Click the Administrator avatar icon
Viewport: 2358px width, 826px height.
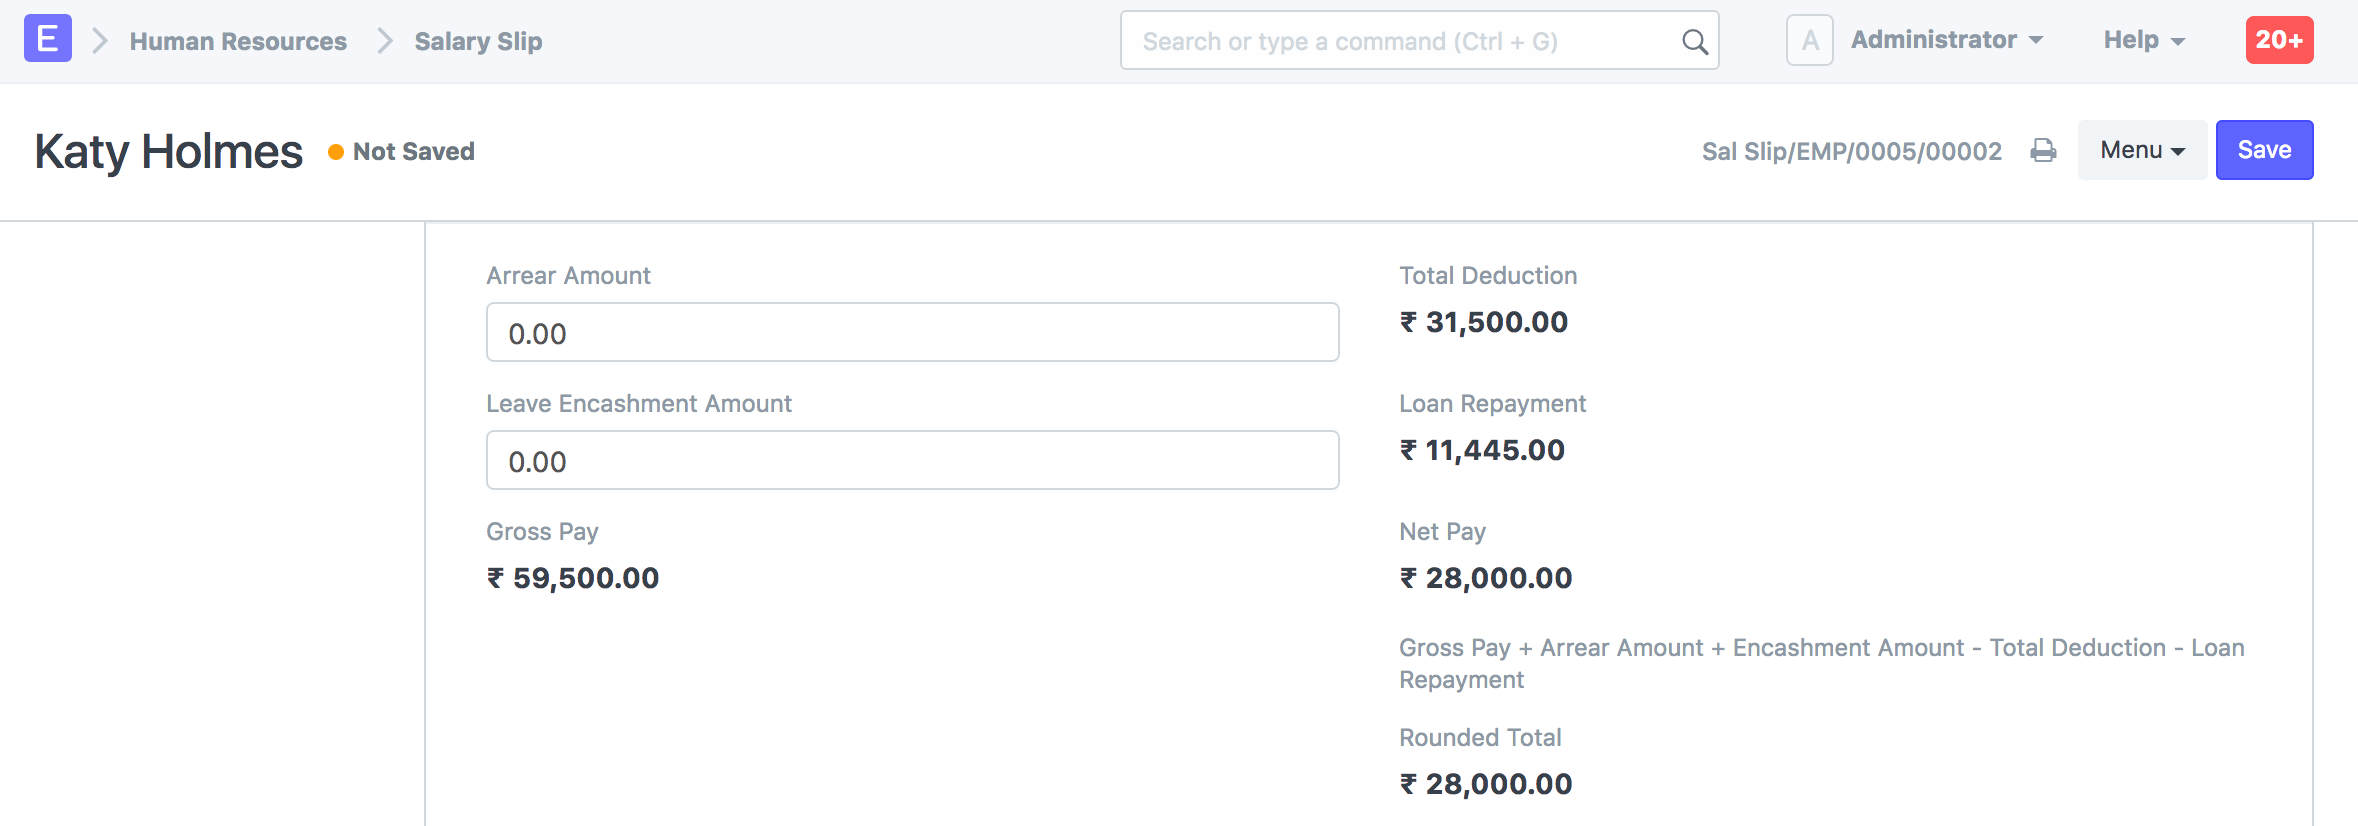click(x=1809, y=41)
